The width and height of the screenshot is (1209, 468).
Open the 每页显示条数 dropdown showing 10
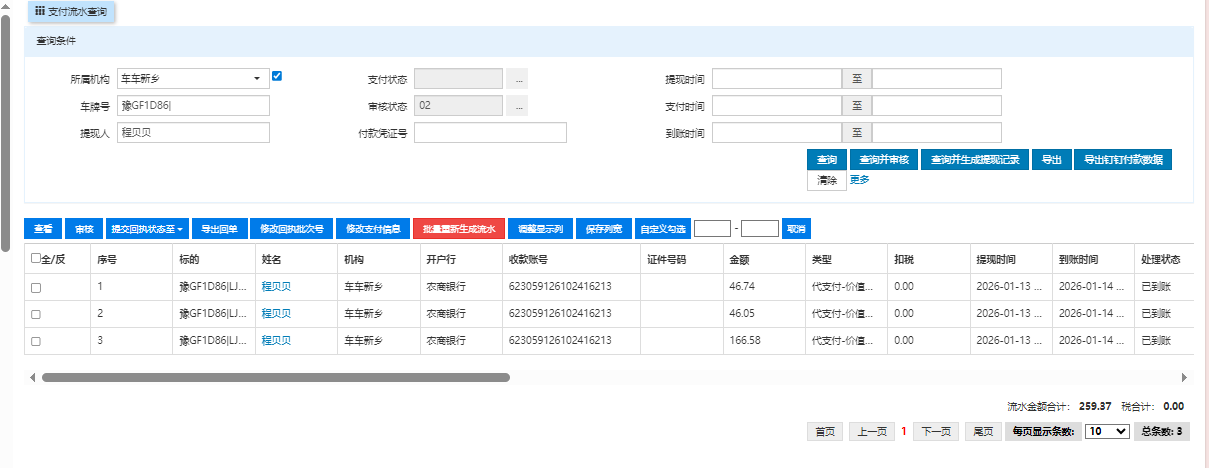(1107, 431)
